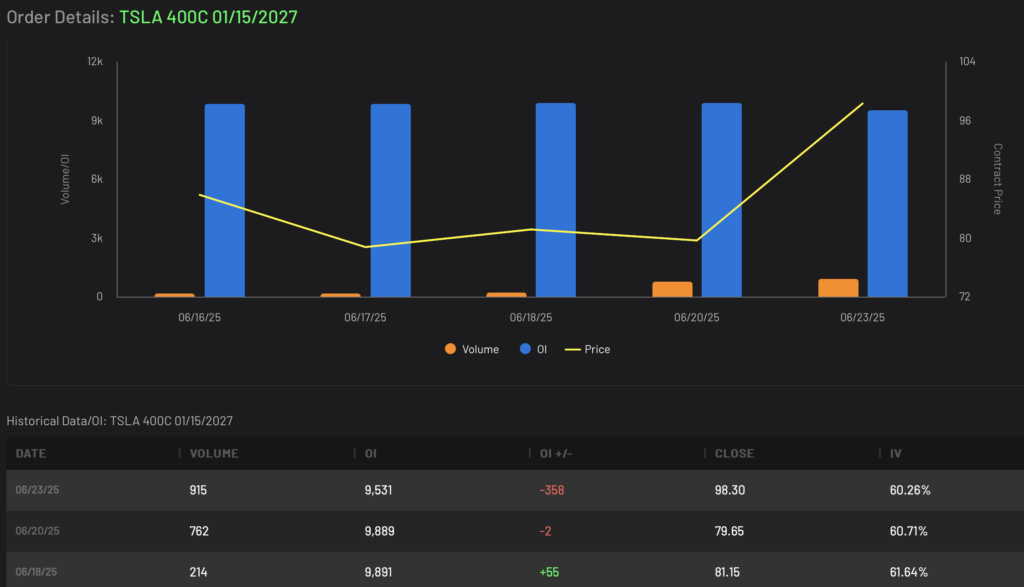Click volume value 214

[198, 573]
